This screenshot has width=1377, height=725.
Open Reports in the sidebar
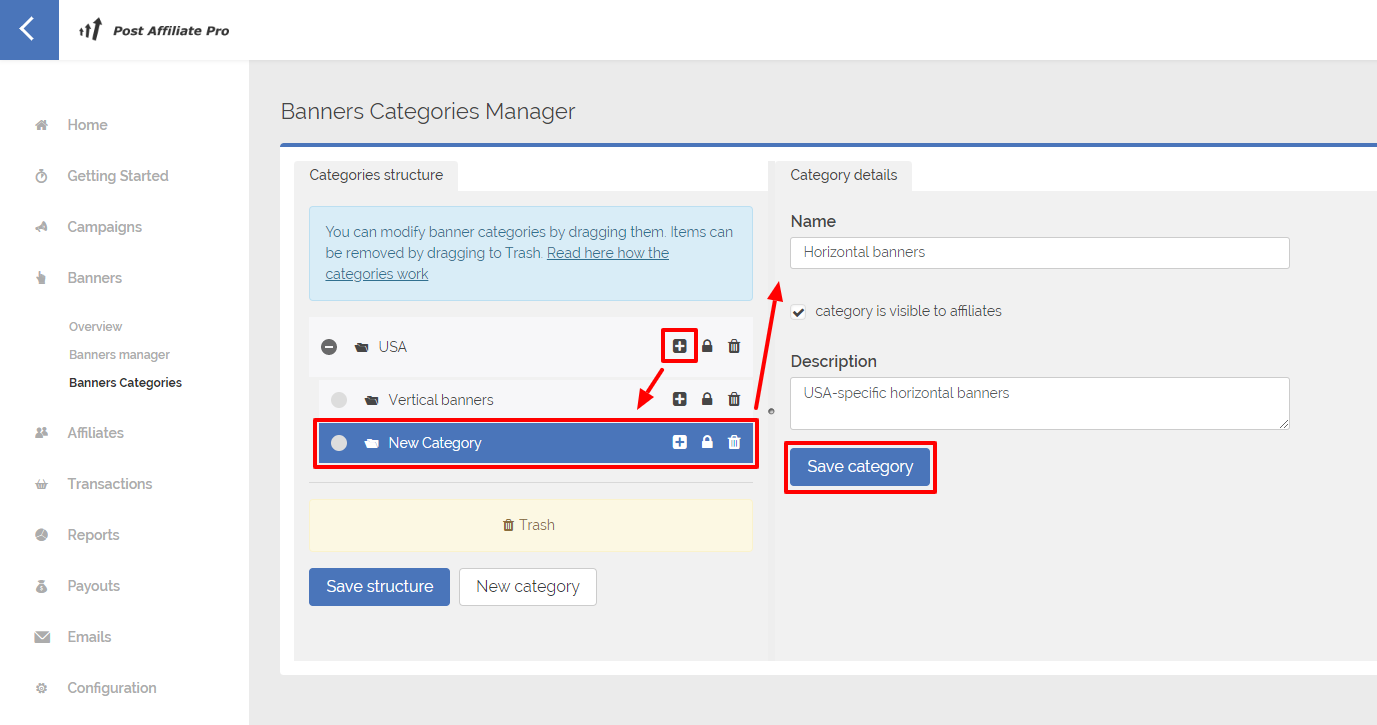pos(93,535)
